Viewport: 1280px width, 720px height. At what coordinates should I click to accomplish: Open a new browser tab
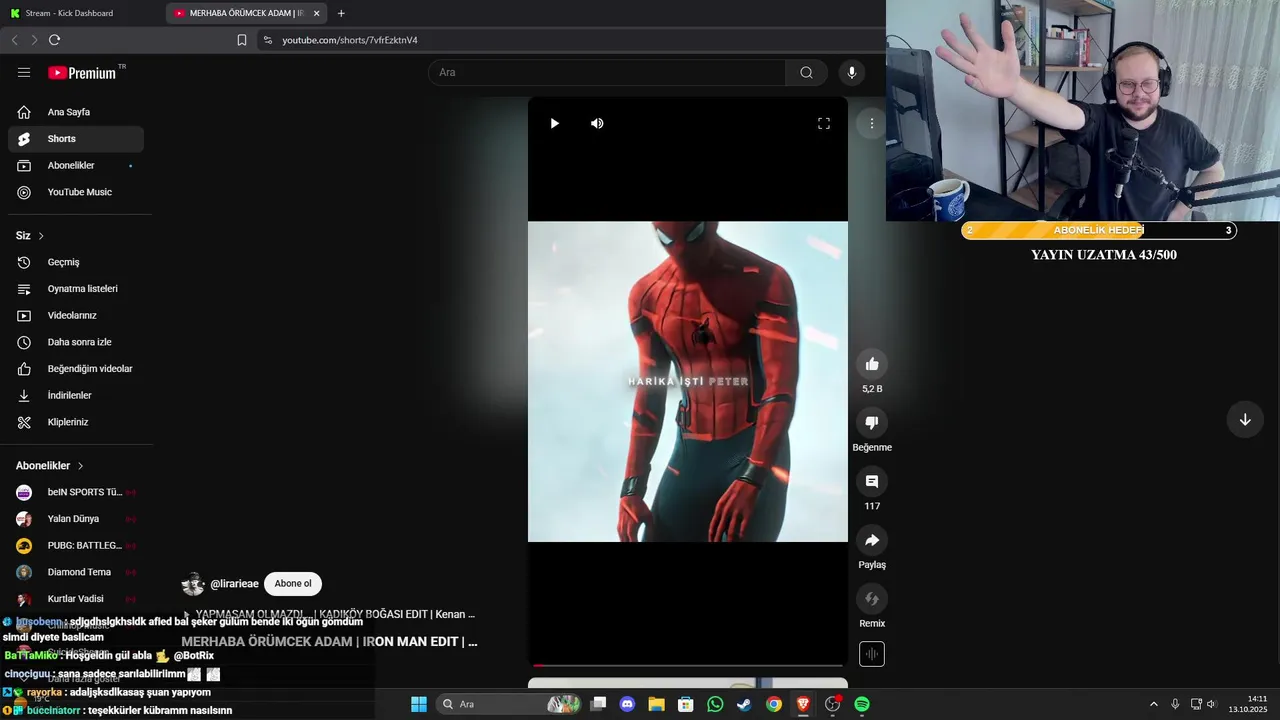pyautogui.click(x=341, y=13)
